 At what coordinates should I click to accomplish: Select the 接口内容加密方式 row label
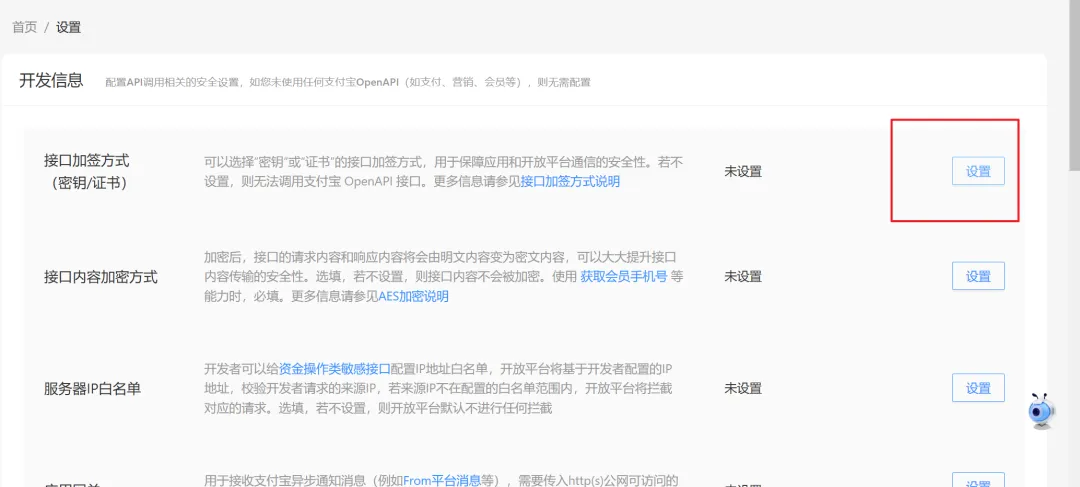coord(100,277)
